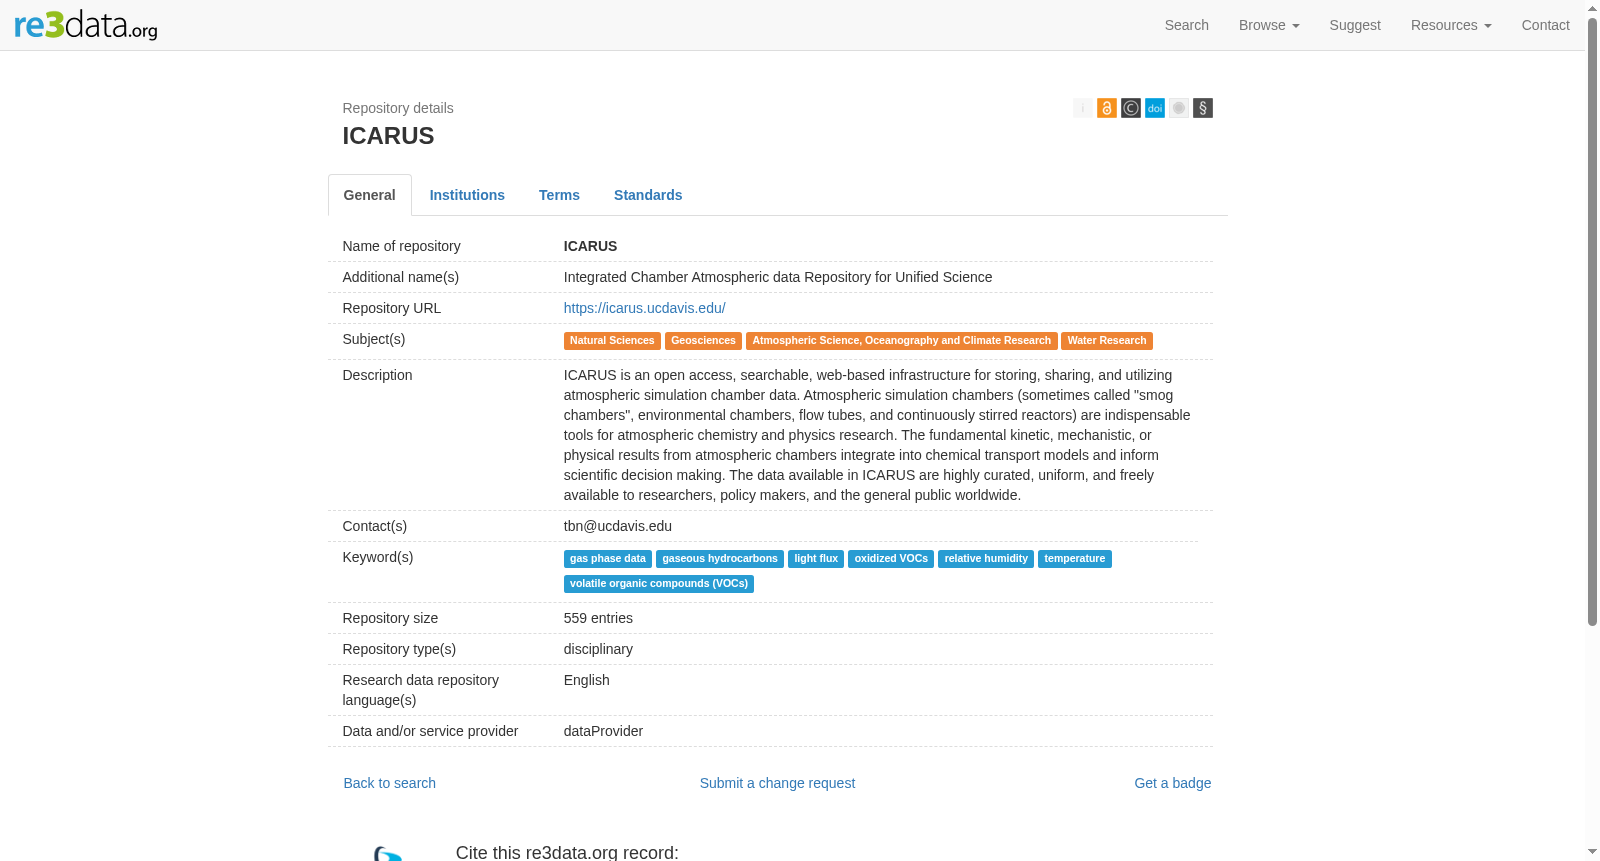Viewport: 1600px width, 861px height.
Task: Switch to the Terms tab
Action: click(x=559, y=195)
